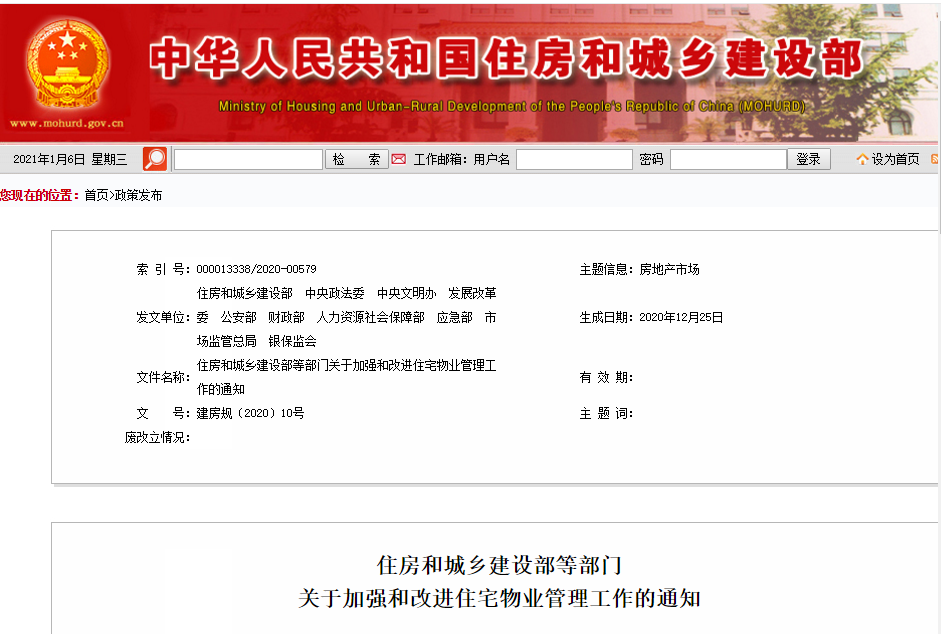This screenshot has width=941, height=634.
Task: Click the 生成日期 label
Action: [x=606, y=317]
